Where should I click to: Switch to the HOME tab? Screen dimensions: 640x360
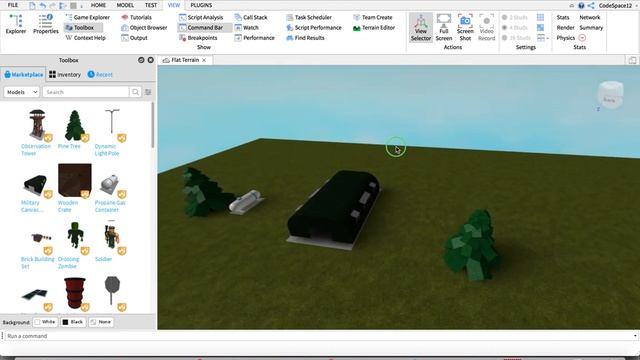(x=98, y=5)
